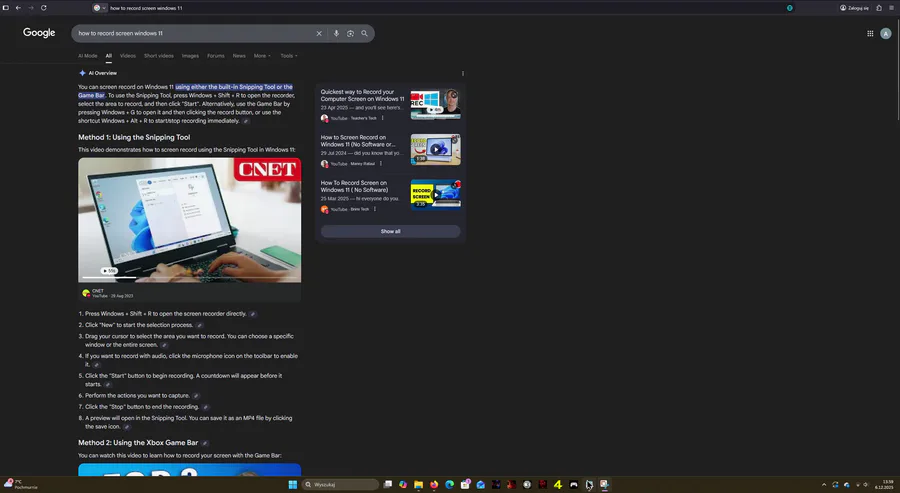Expand the Tools dropdown
The height and width of the screenshot is (493, 900).
pos(289,56)
